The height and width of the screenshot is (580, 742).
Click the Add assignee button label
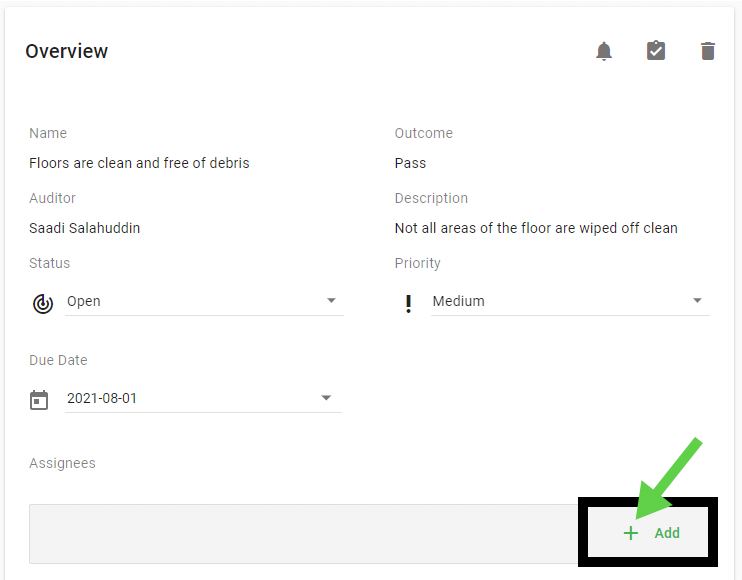[667, 533]
